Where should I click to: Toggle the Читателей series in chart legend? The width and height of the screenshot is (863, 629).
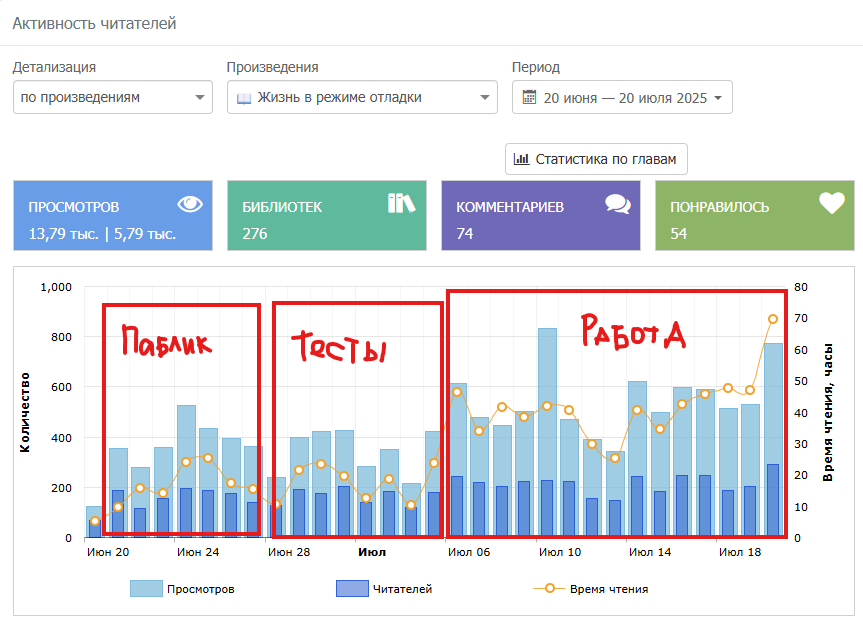tap(401, 589)
